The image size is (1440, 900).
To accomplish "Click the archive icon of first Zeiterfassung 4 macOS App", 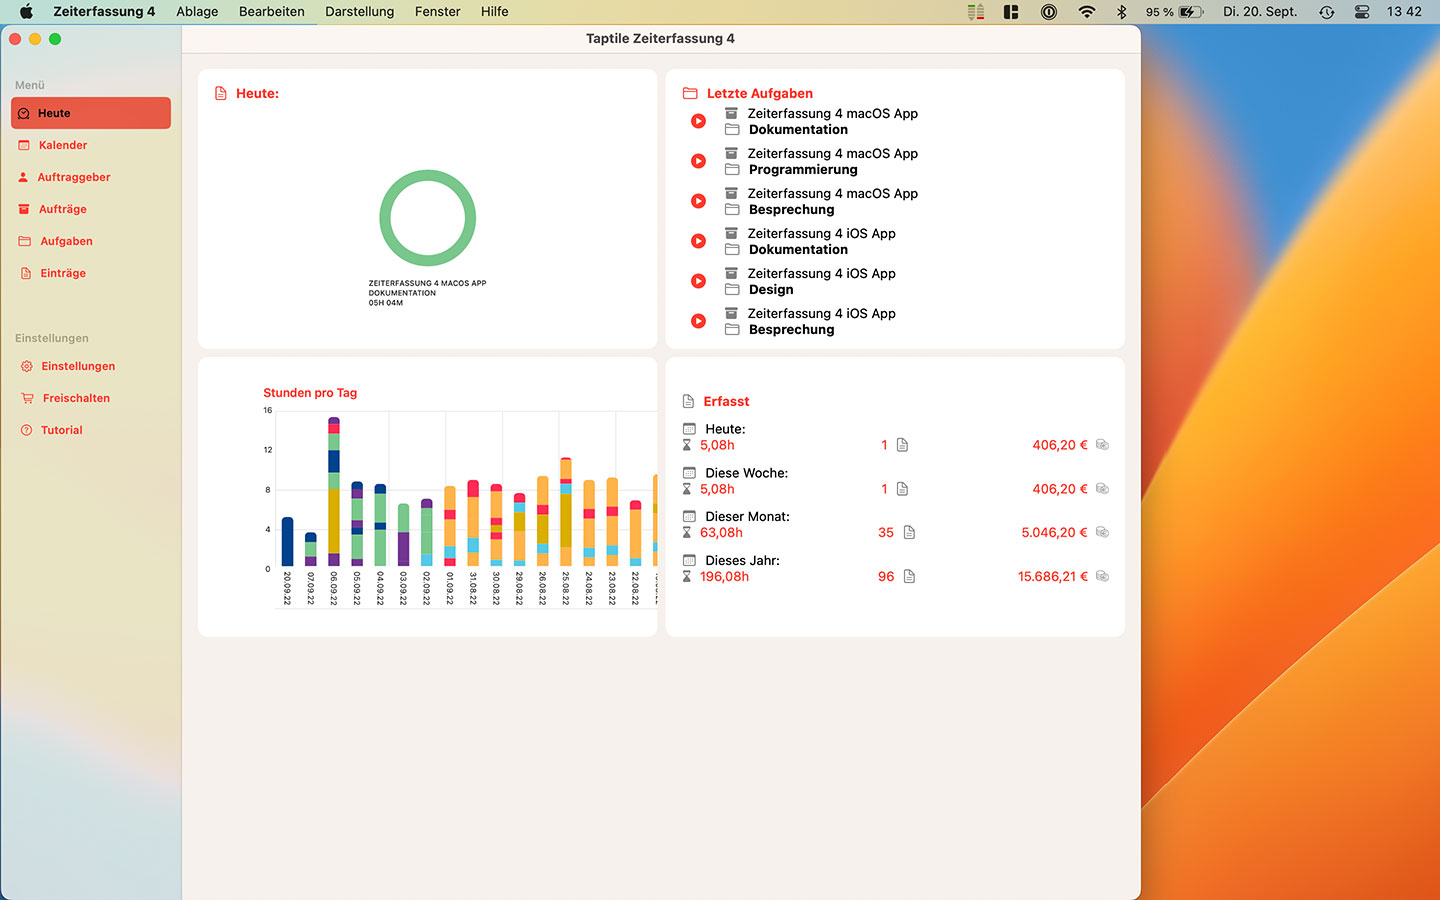I will [x=732, y=113].
